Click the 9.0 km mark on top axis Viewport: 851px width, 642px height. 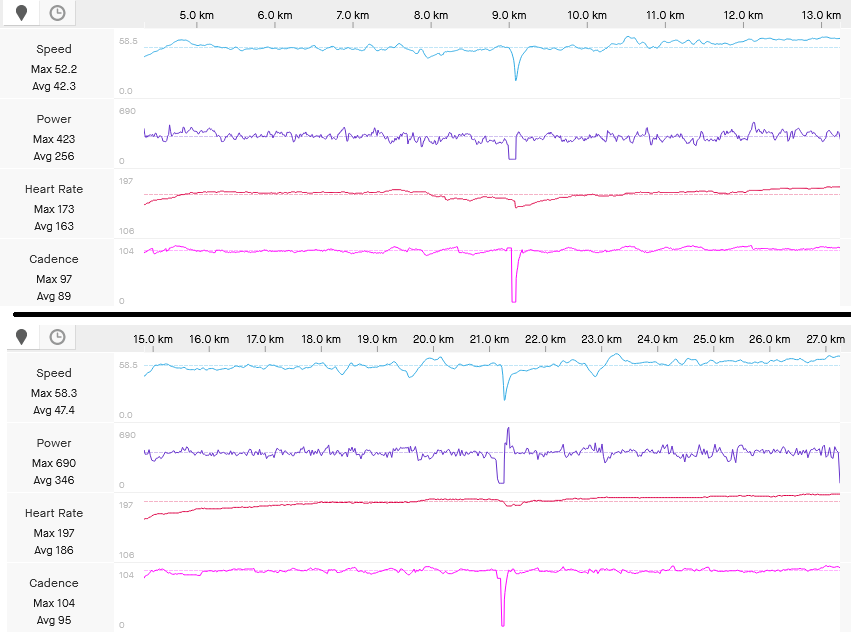click(509, 16)
